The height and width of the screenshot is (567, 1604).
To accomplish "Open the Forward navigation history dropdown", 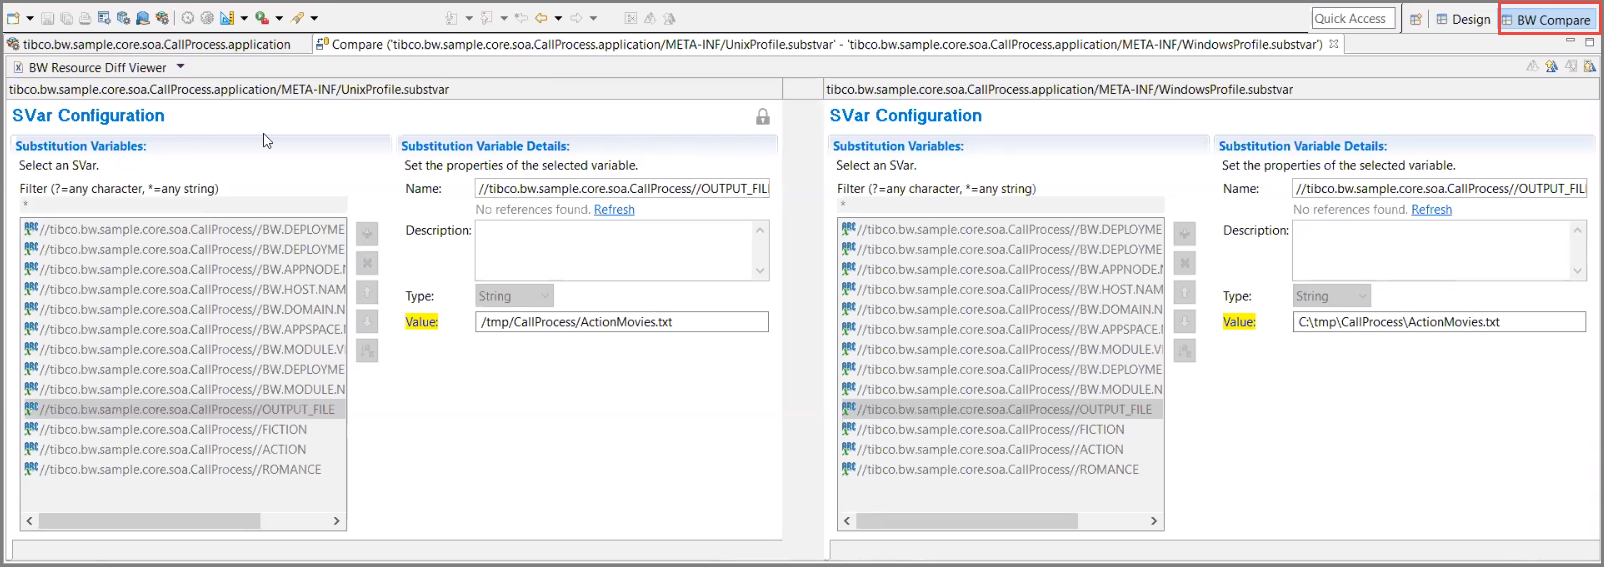I will pyautogui.click(x=593, y=18).
